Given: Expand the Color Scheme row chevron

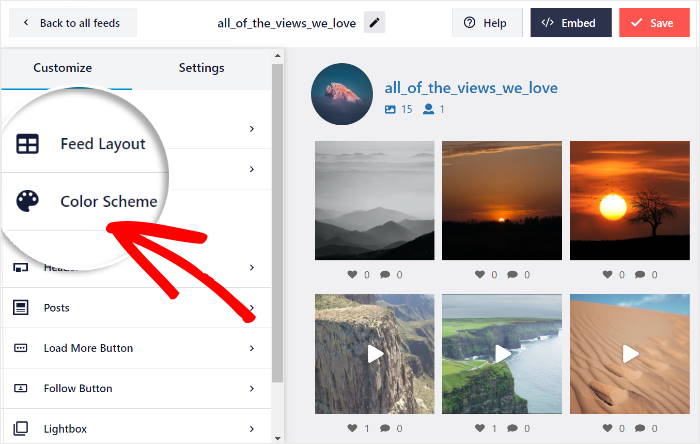Looking at the screenshot, I should click(x=252, y=169).
